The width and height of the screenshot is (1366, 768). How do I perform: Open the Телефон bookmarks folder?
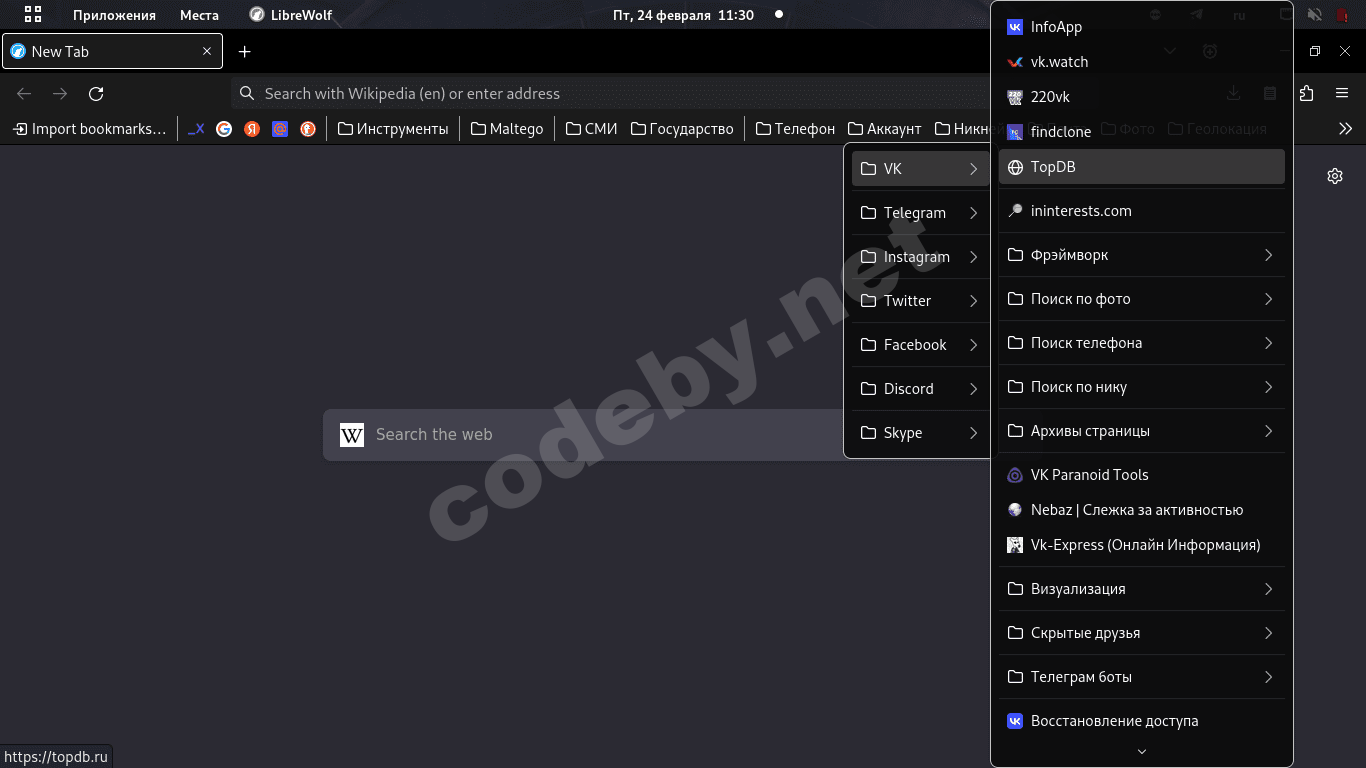[x=796, y=129]
